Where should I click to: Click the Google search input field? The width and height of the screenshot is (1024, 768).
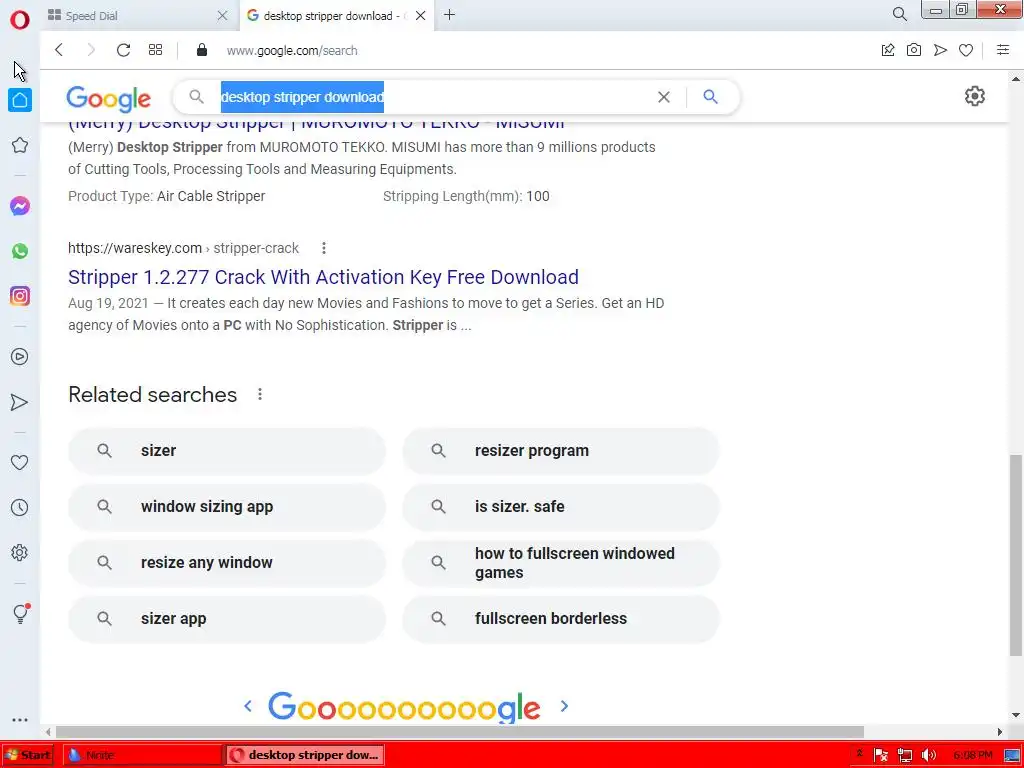click(431, 97)
